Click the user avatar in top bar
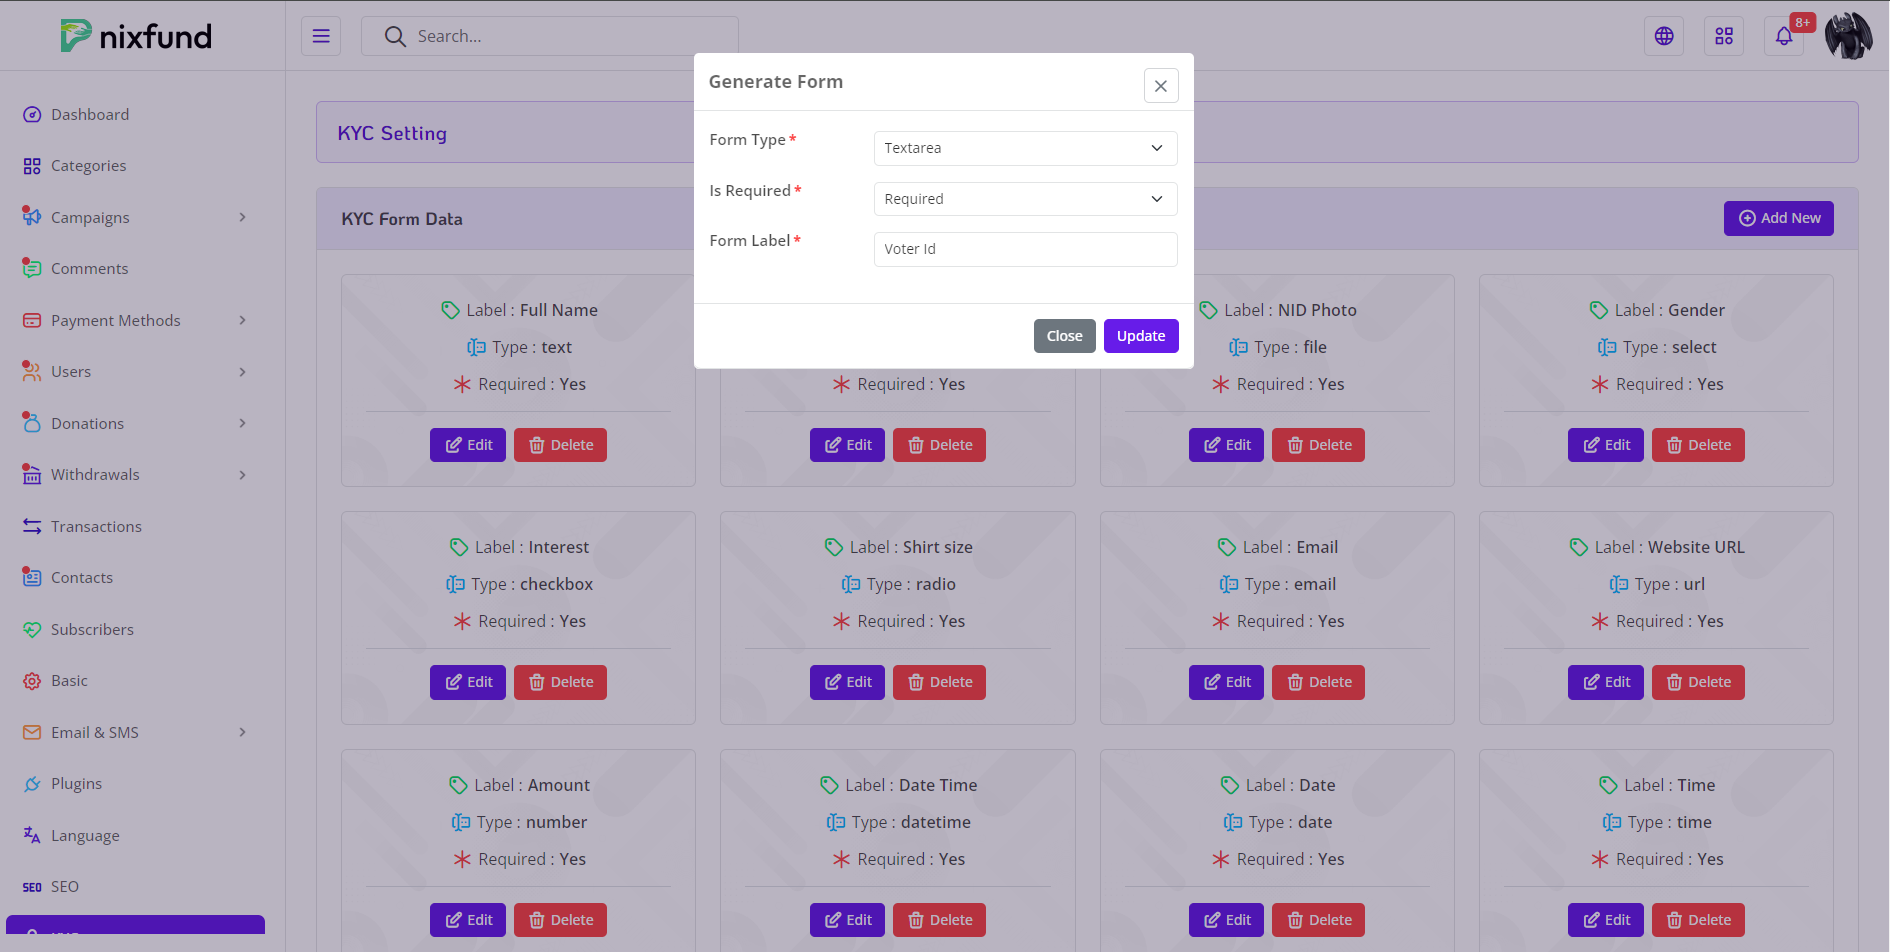This screenshot has width=1890, height=952. (x=1848, y=36)
